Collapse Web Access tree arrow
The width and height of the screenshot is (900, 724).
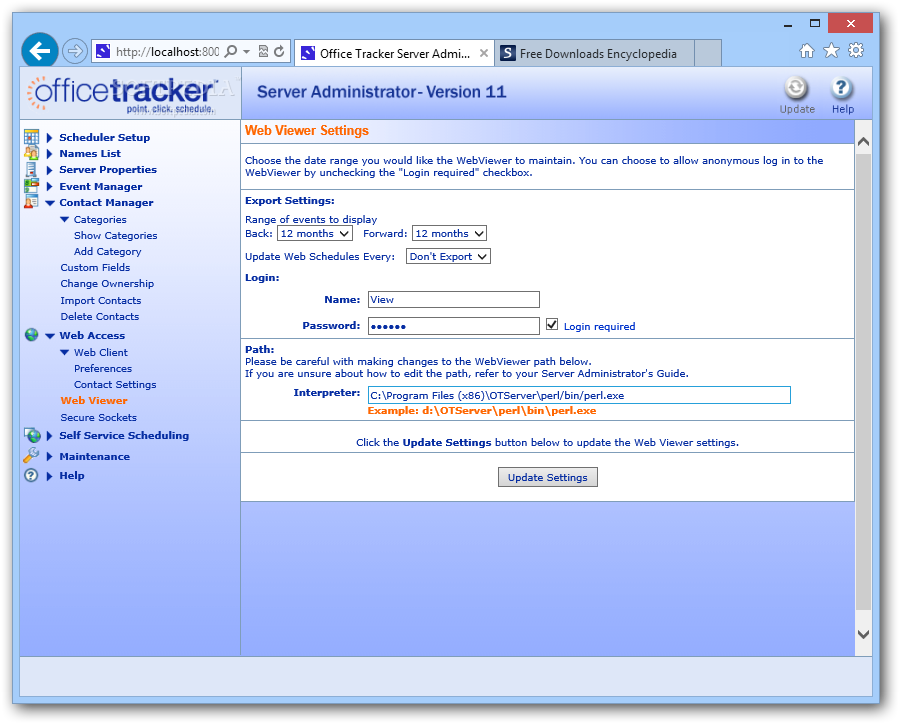[50, 336]
